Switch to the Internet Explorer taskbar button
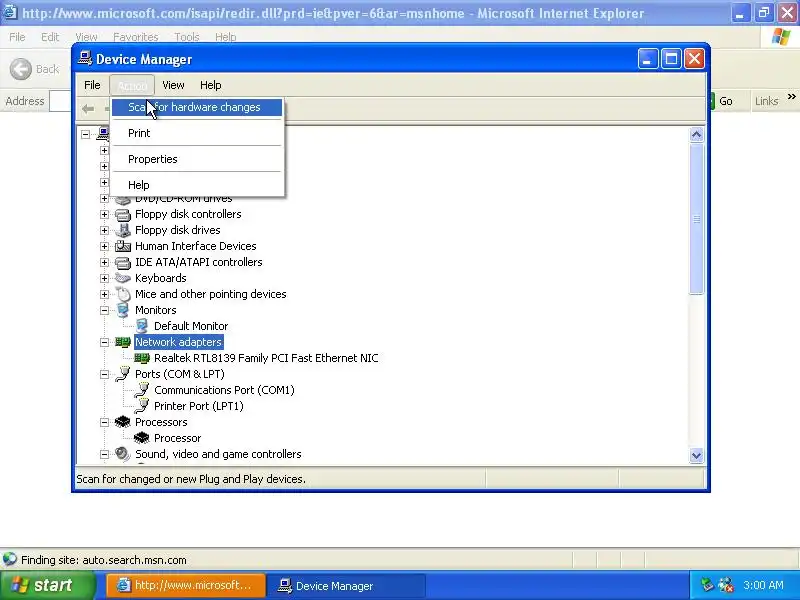800x600 pixels. pyautogui.click(x=186, y=585)
